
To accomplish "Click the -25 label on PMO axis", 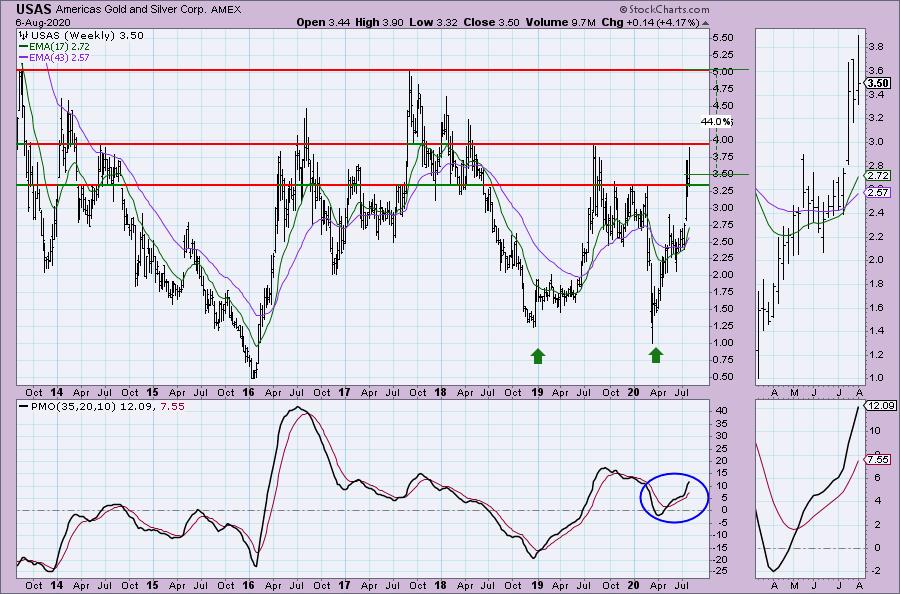I will point(720,571).
